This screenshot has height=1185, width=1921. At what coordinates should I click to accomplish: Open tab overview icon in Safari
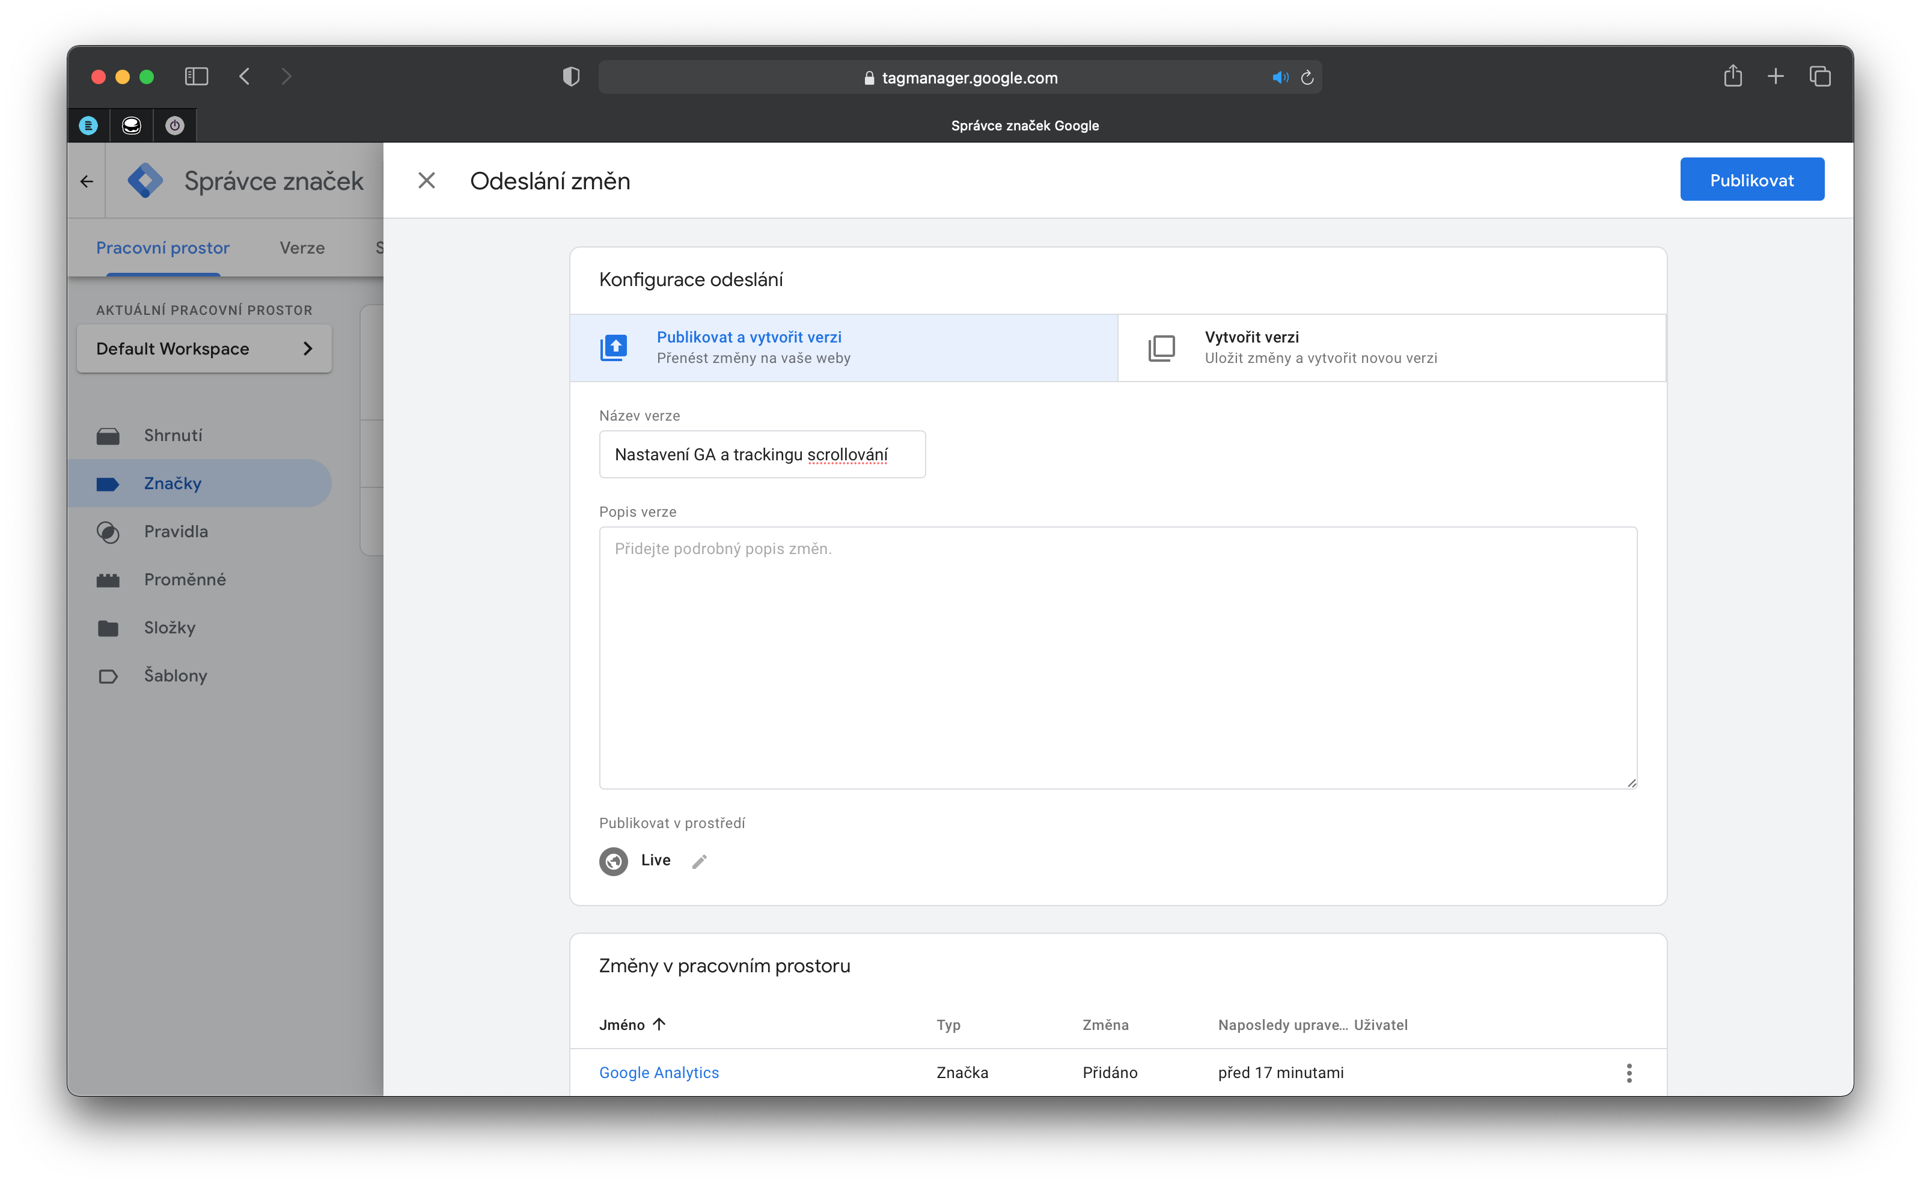click(1819, 77)
